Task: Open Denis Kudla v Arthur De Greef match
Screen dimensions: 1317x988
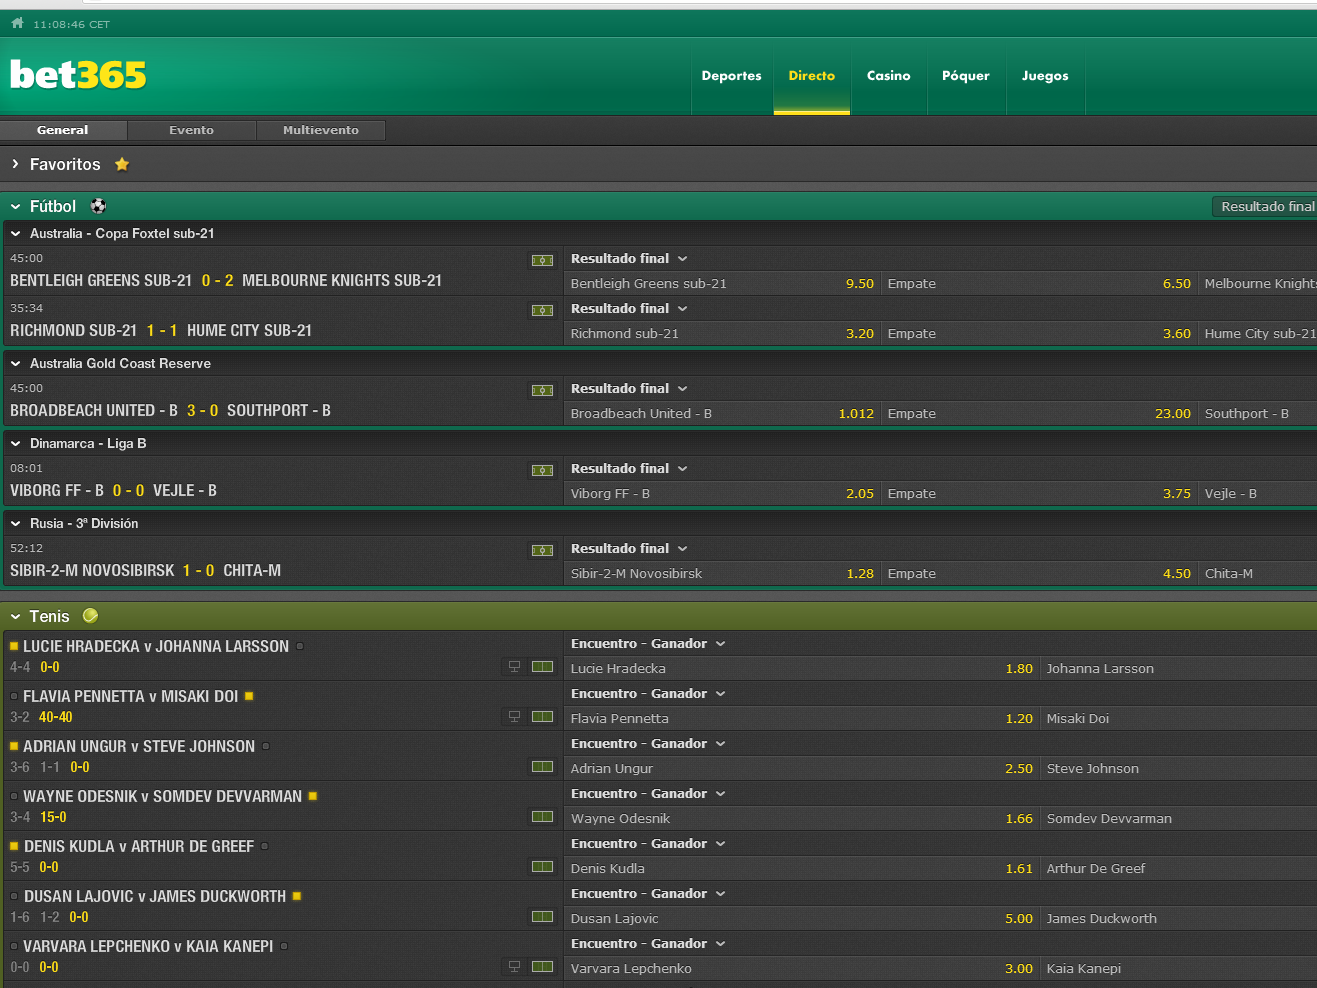Action: coord(139,846)
